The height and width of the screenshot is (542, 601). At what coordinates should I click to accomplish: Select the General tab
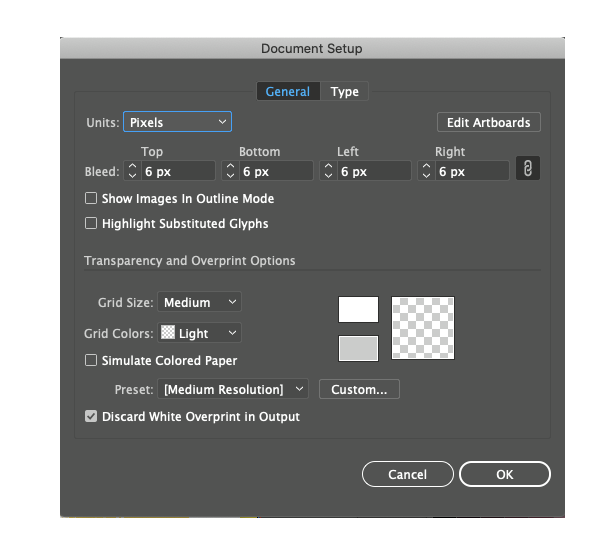pyautogui.click(x=288, y=92)
